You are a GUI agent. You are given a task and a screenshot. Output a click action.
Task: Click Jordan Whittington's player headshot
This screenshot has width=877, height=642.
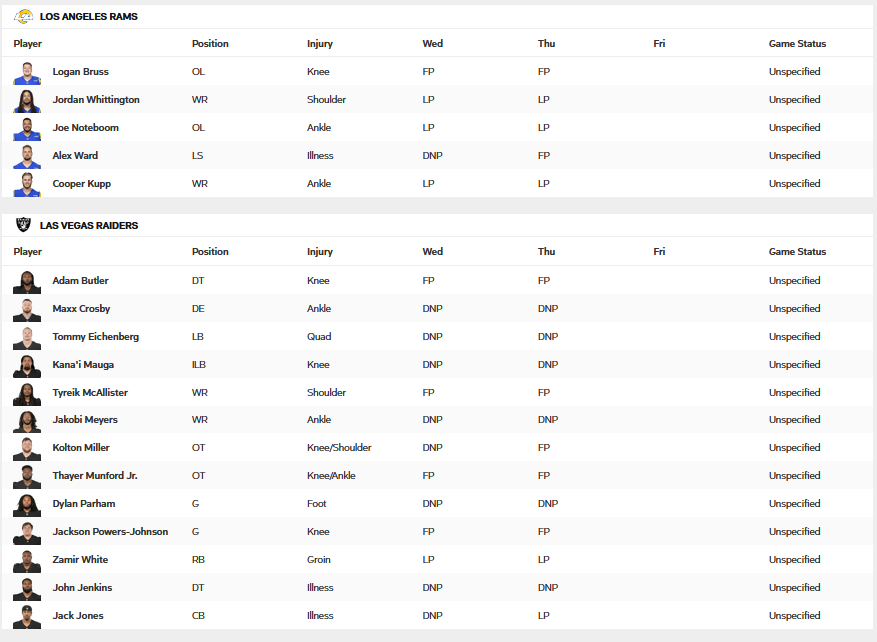pyautogui.click(x=27, y=101)
